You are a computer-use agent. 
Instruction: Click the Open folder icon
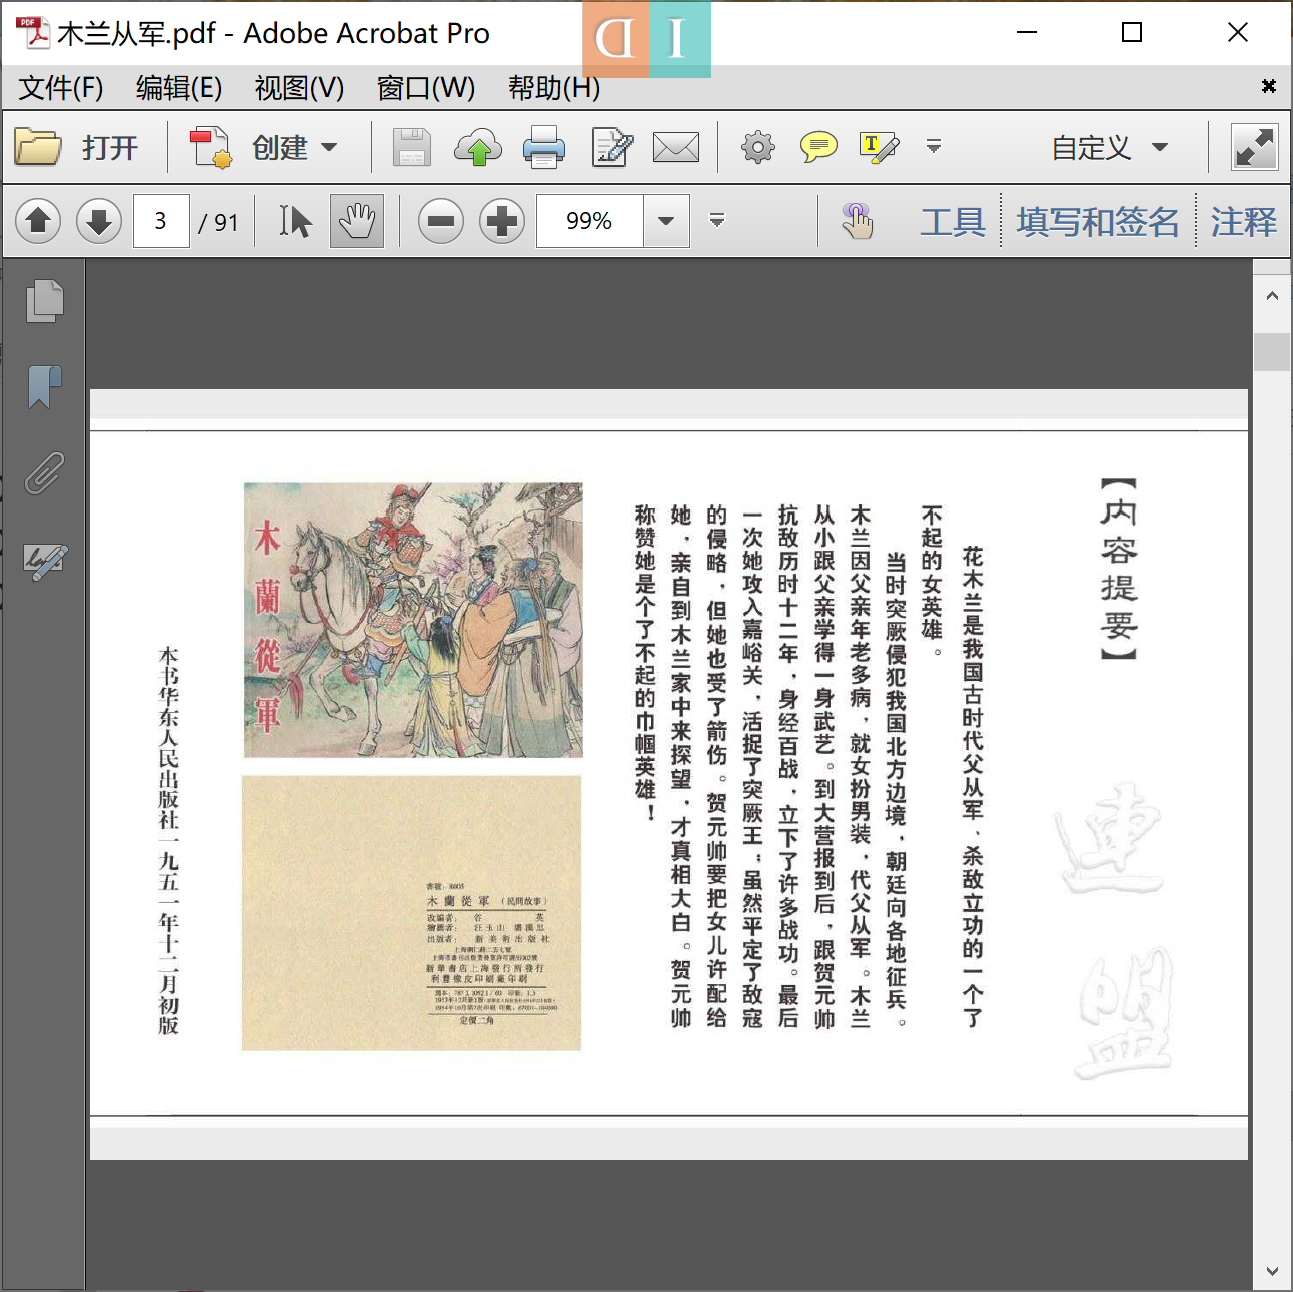(x=38, y=147)
